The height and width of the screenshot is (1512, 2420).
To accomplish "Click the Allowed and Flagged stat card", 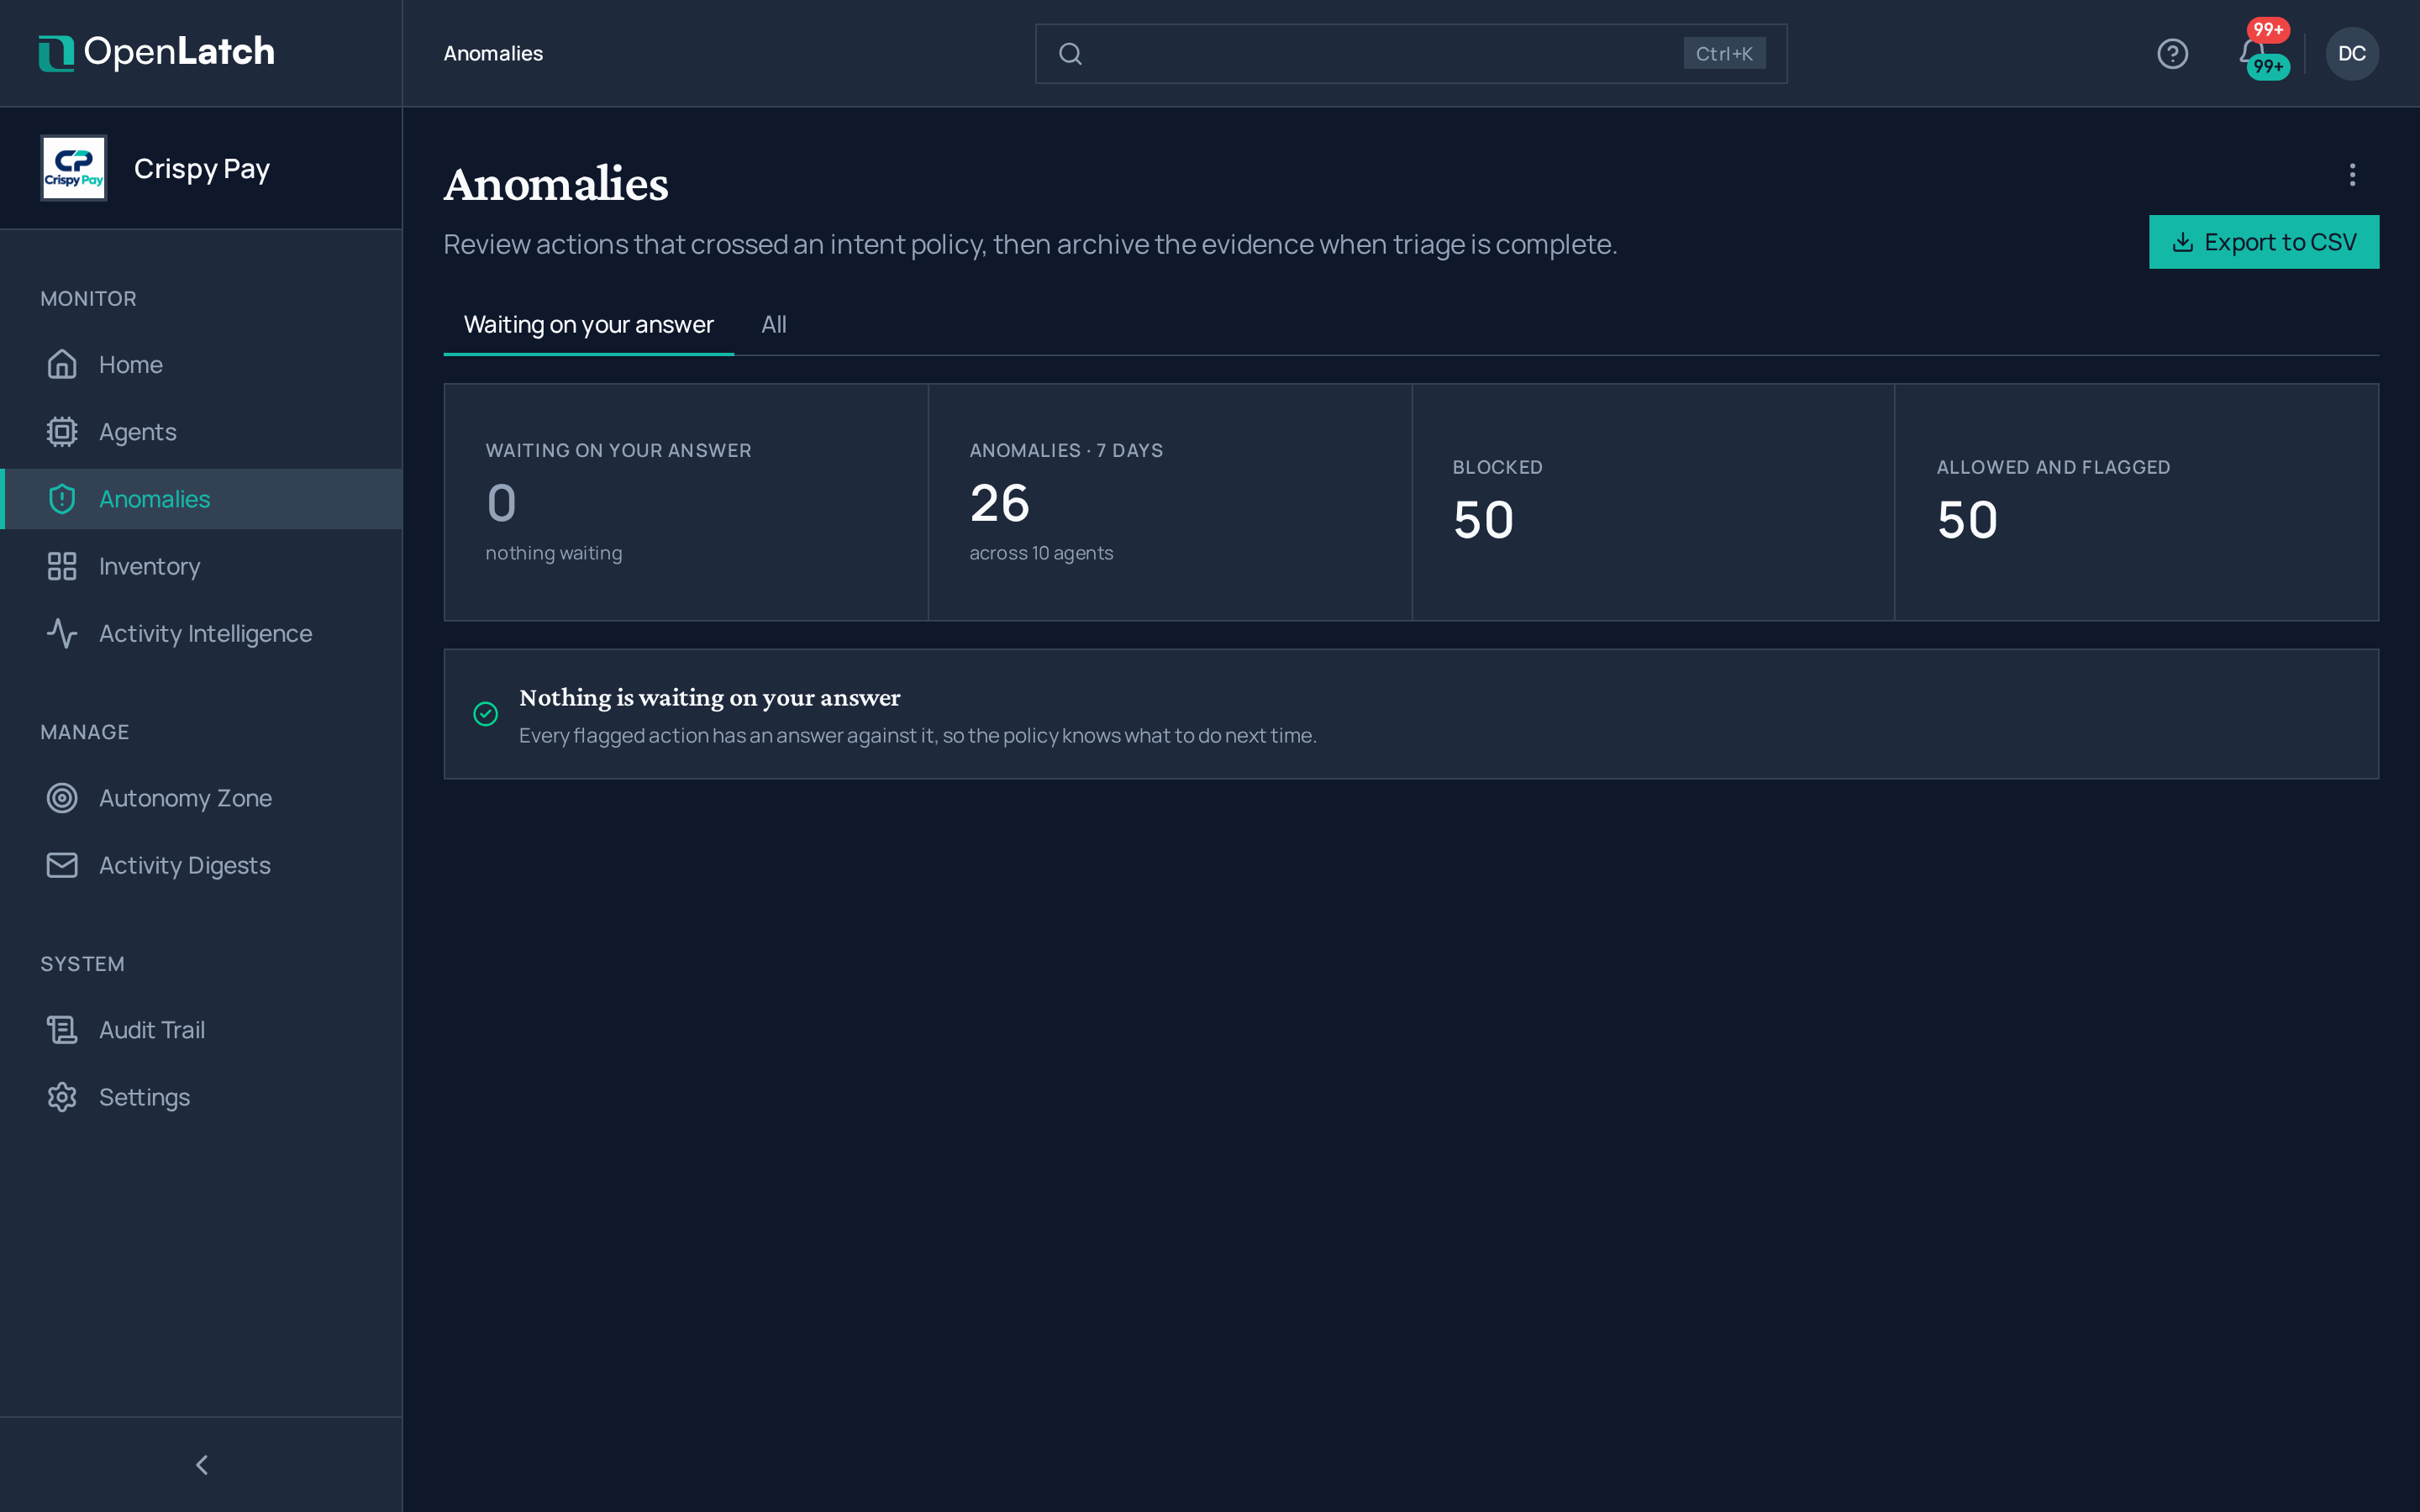I will click(x=2136, y=502).
